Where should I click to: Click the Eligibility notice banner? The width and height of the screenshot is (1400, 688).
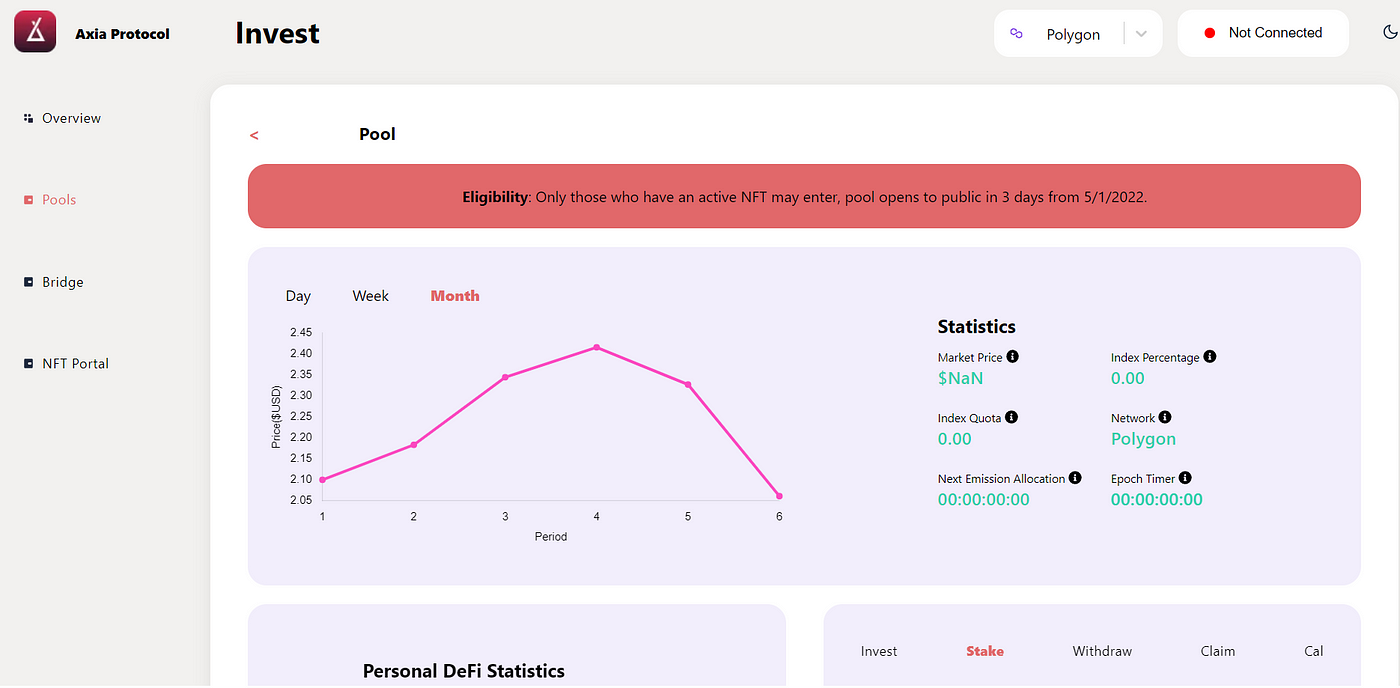[804, 196]
